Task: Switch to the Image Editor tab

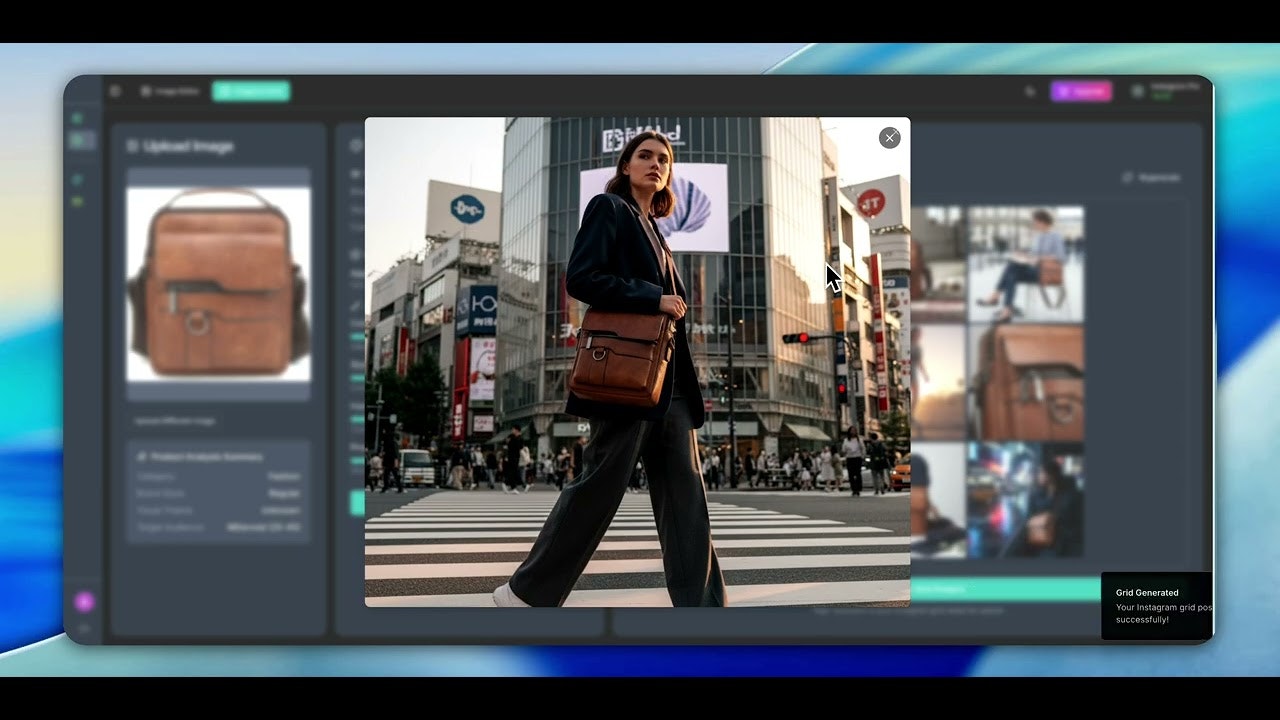Action: [170, 91]
